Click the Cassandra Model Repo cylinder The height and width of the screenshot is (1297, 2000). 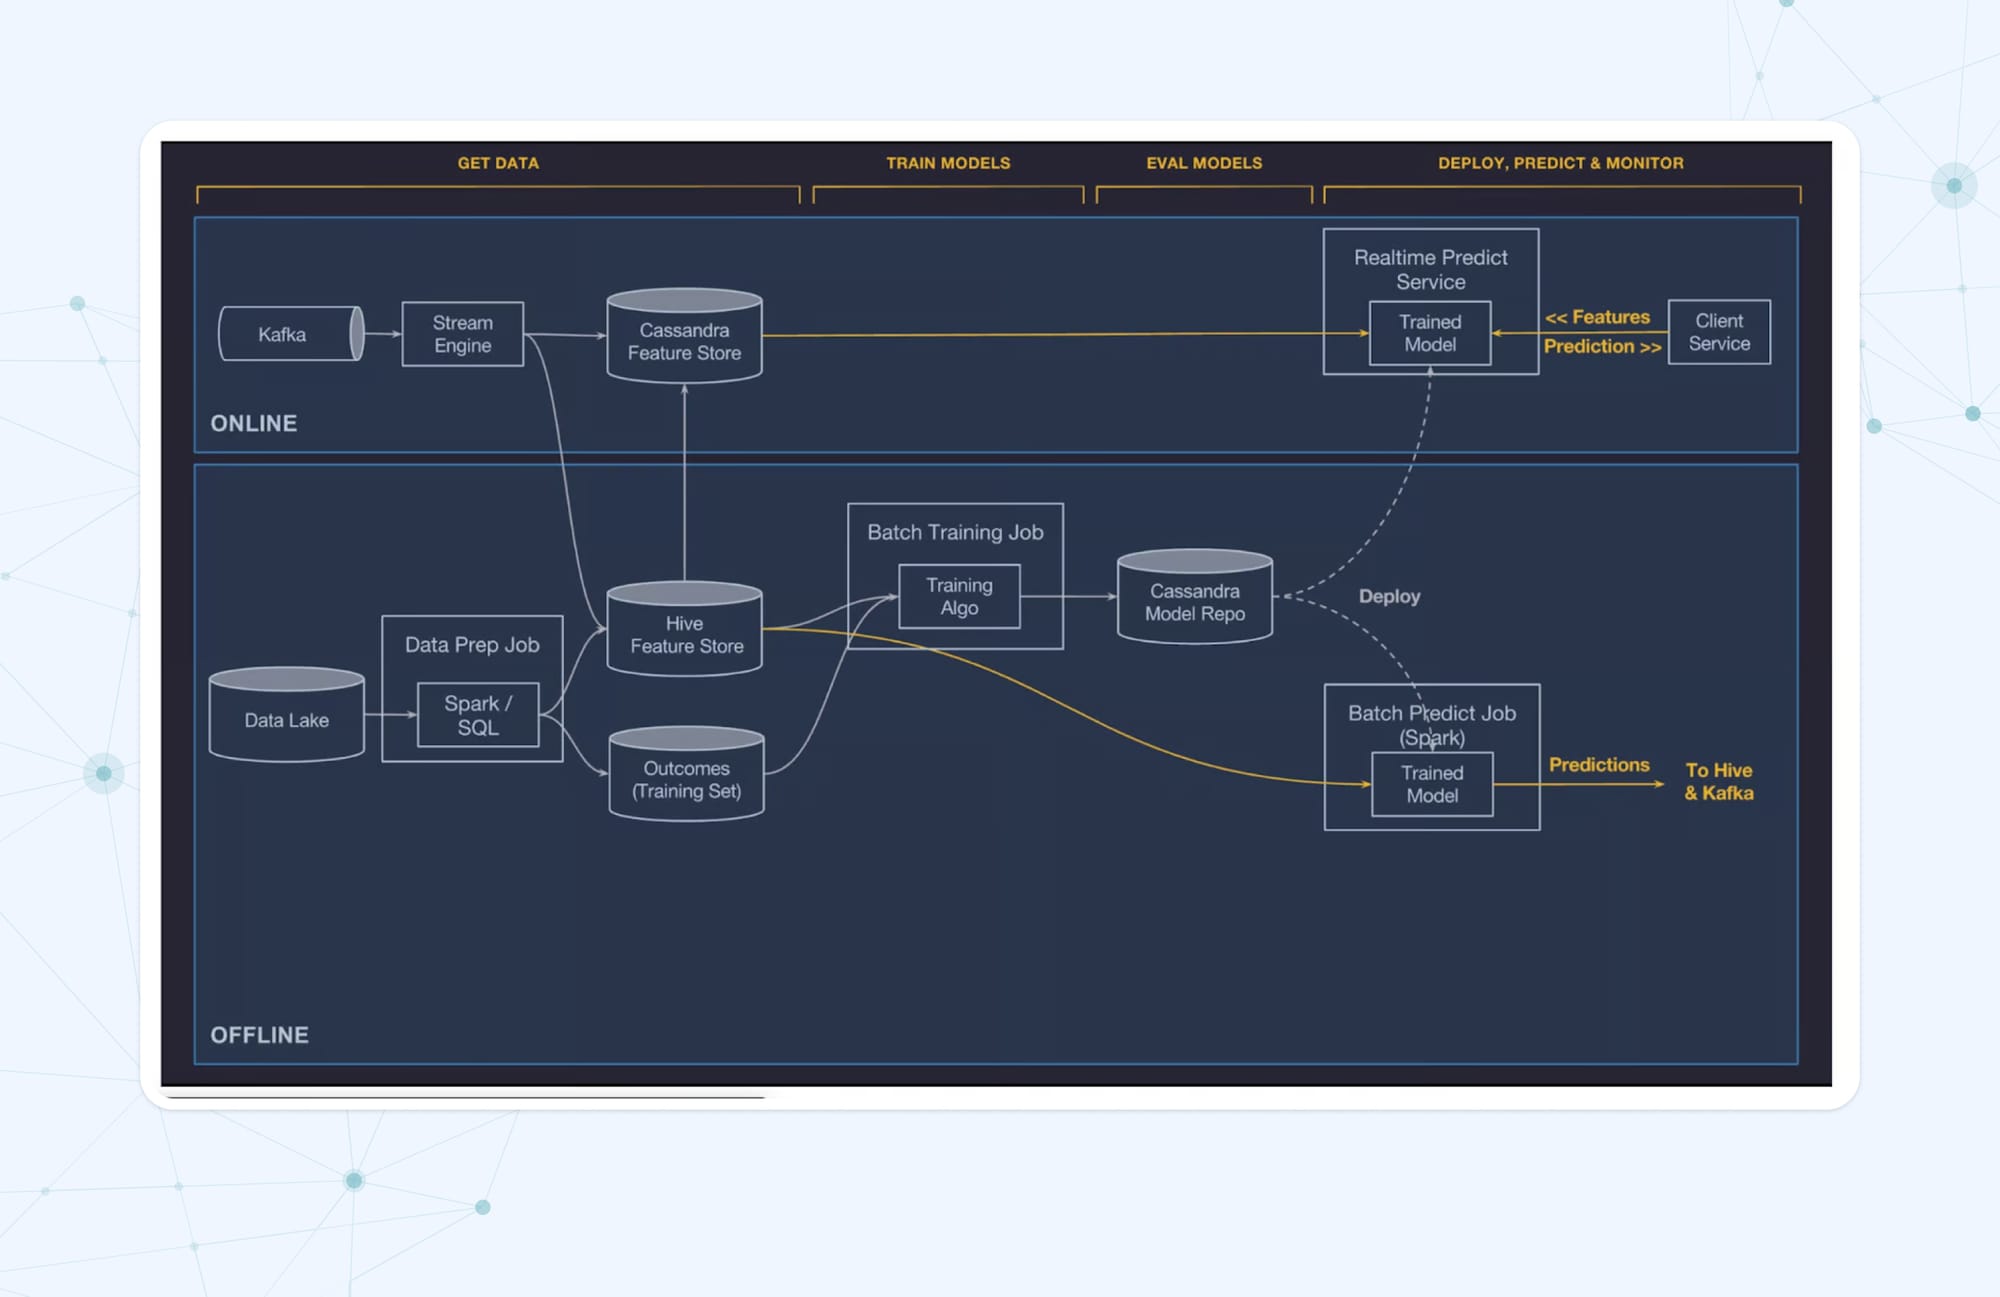pos(1195,596)
